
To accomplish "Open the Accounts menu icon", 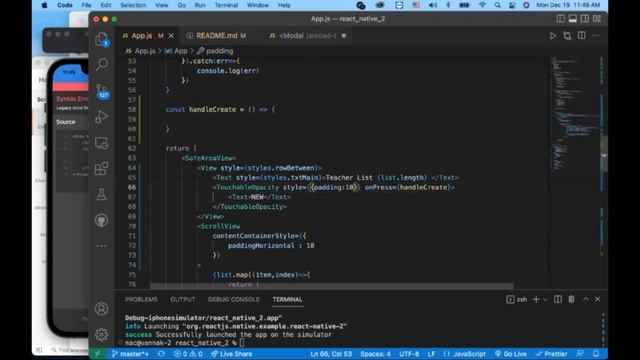I will [x=102, y=309].
